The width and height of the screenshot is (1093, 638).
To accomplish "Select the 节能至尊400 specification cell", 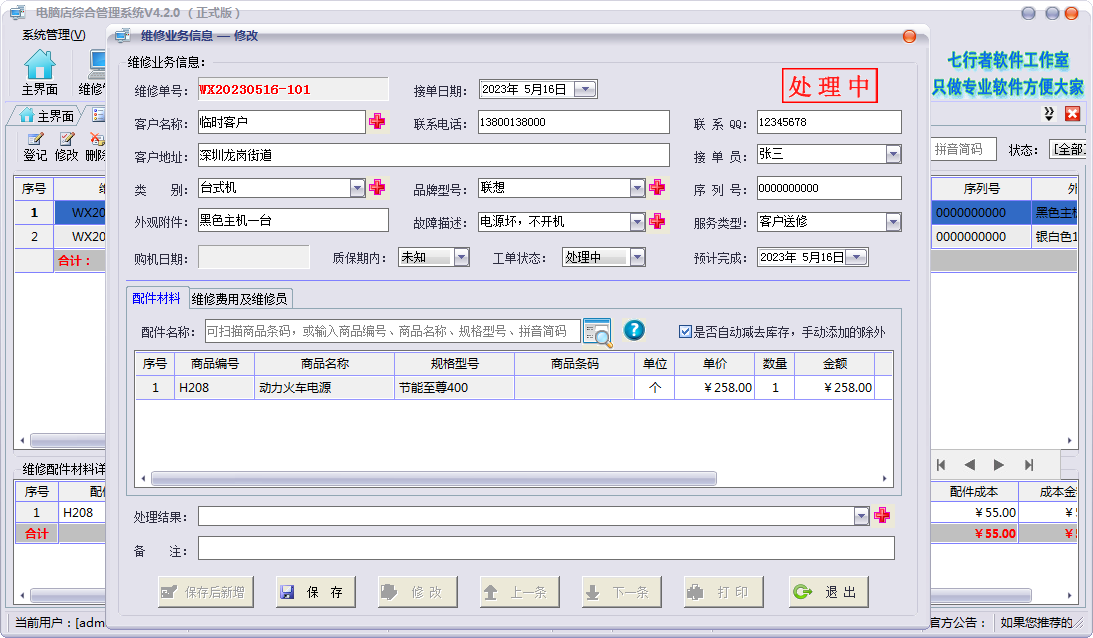I will (x=454, y=388).
